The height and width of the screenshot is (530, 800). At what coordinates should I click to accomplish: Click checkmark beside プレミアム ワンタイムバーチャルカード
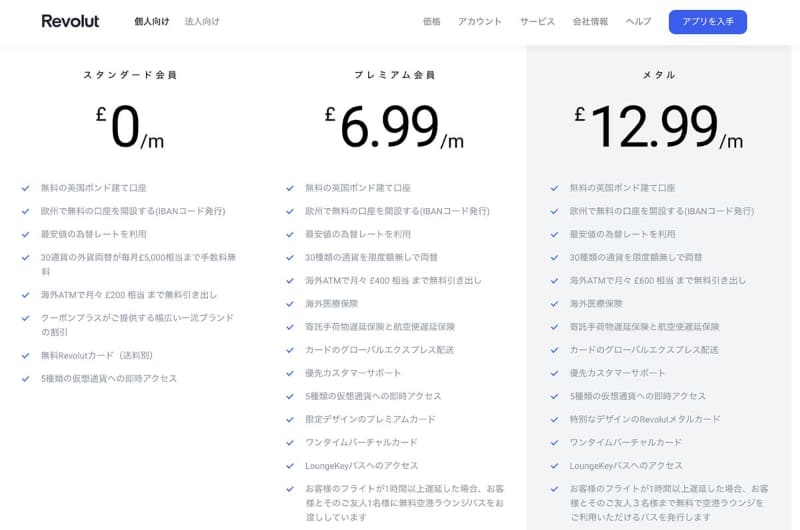(290, 443)
